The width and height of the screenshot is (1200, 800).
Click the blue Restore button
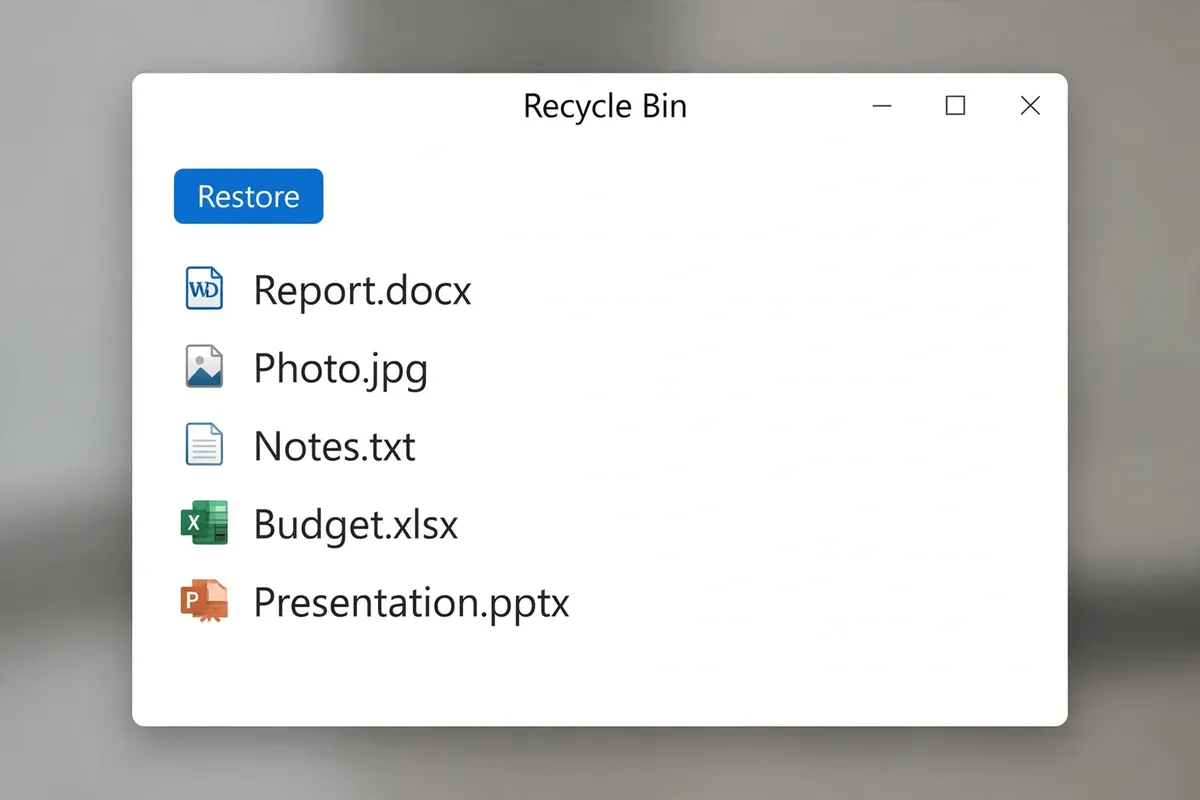248,196
